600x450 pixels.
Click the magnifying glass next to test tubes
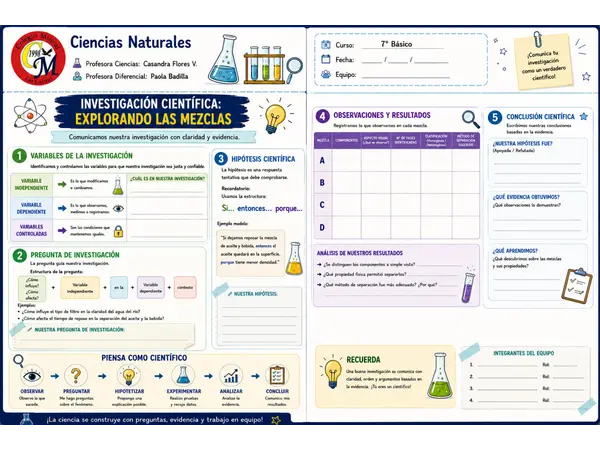[294, 69]
